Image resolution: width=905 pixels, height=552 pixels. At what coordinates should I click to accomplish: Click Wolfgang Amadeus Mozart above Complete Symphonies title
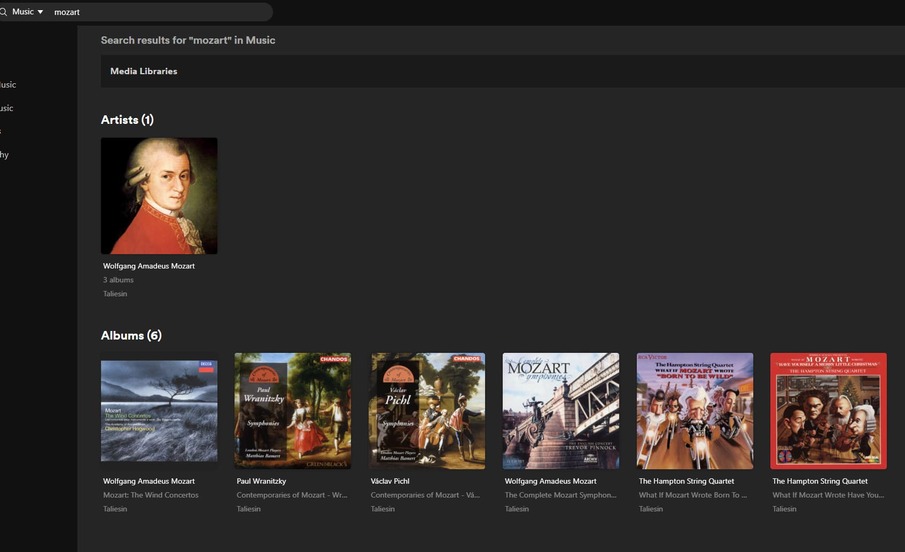click(x=551, y=481)
